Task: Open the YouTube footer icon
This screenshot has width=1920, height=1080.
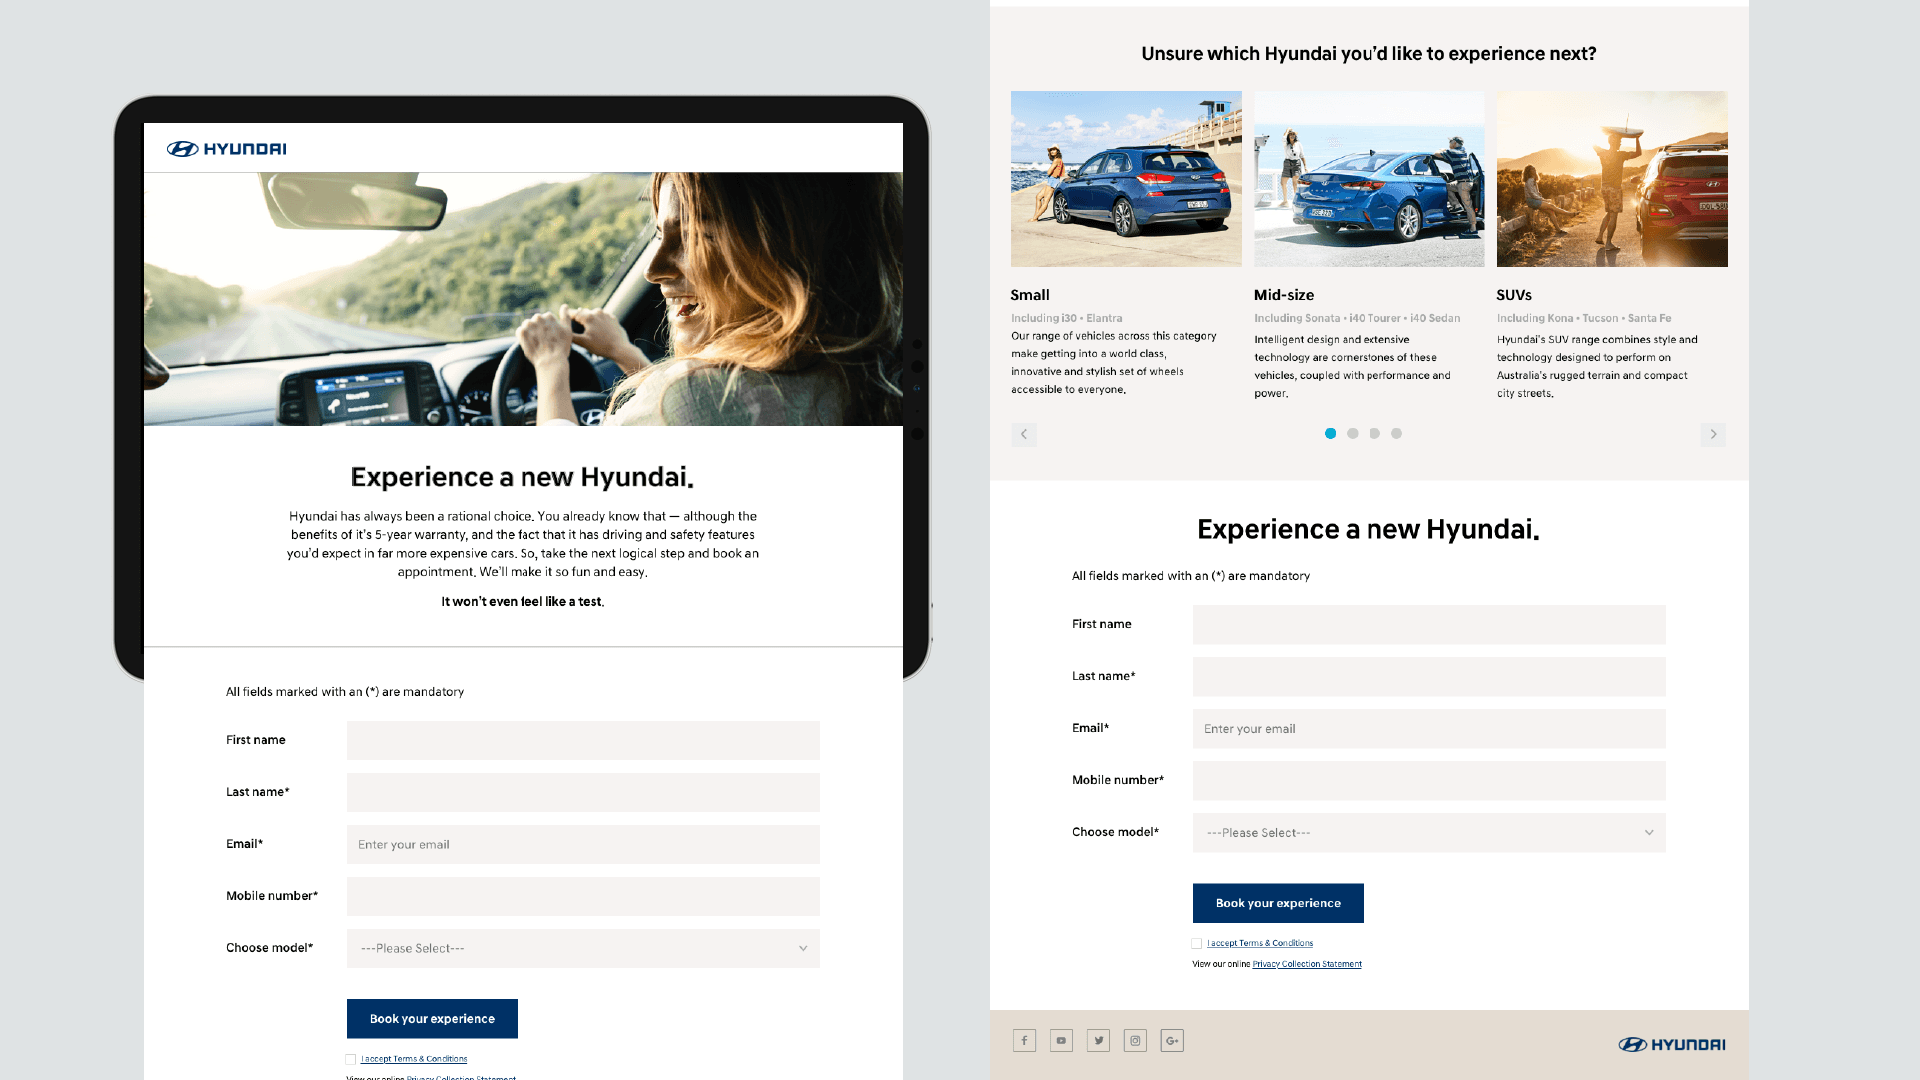Action: (1061, 1041)
